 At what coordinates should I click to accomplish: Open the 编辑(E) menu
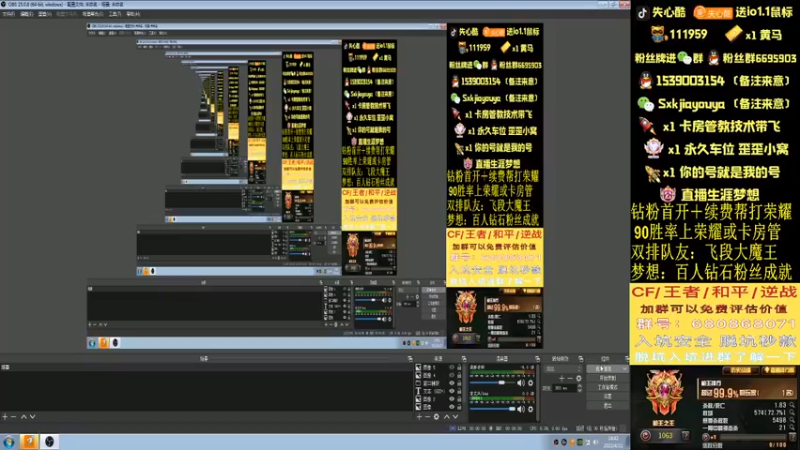pos(27,14)
